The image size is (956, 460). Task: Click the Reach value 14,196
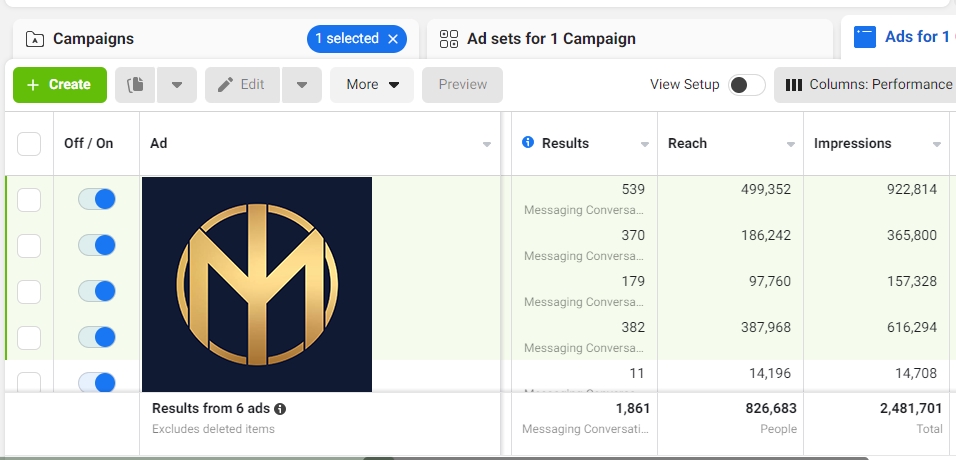coord(770,373)
